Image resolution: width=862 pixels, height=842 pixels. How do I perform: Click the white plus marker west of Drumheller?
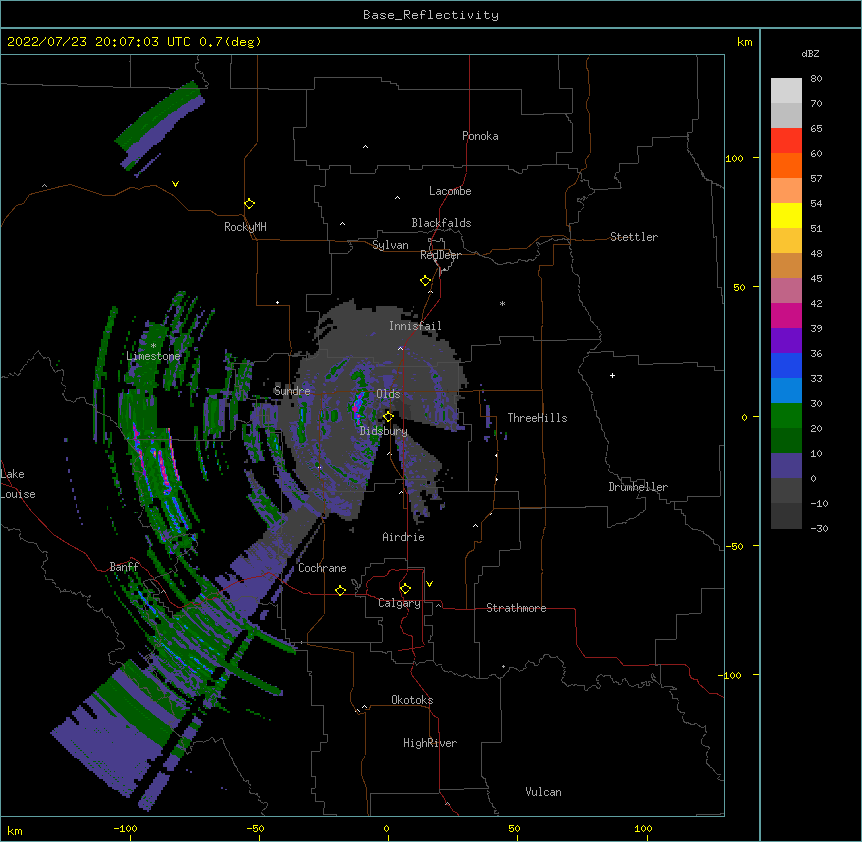(612, 375)
